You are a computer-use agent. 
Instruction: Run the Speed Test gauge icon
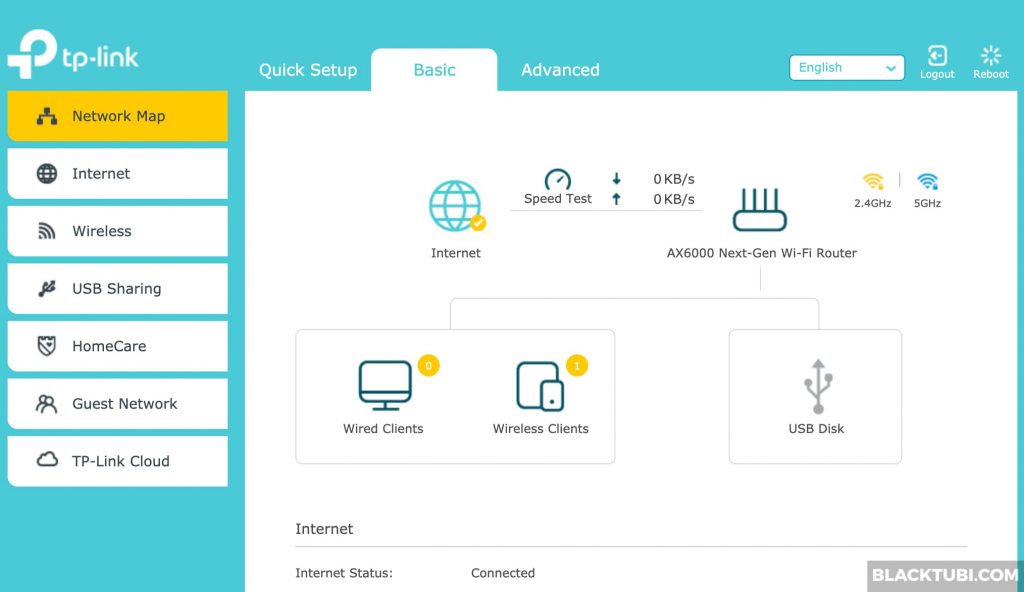tap(558, 179)
